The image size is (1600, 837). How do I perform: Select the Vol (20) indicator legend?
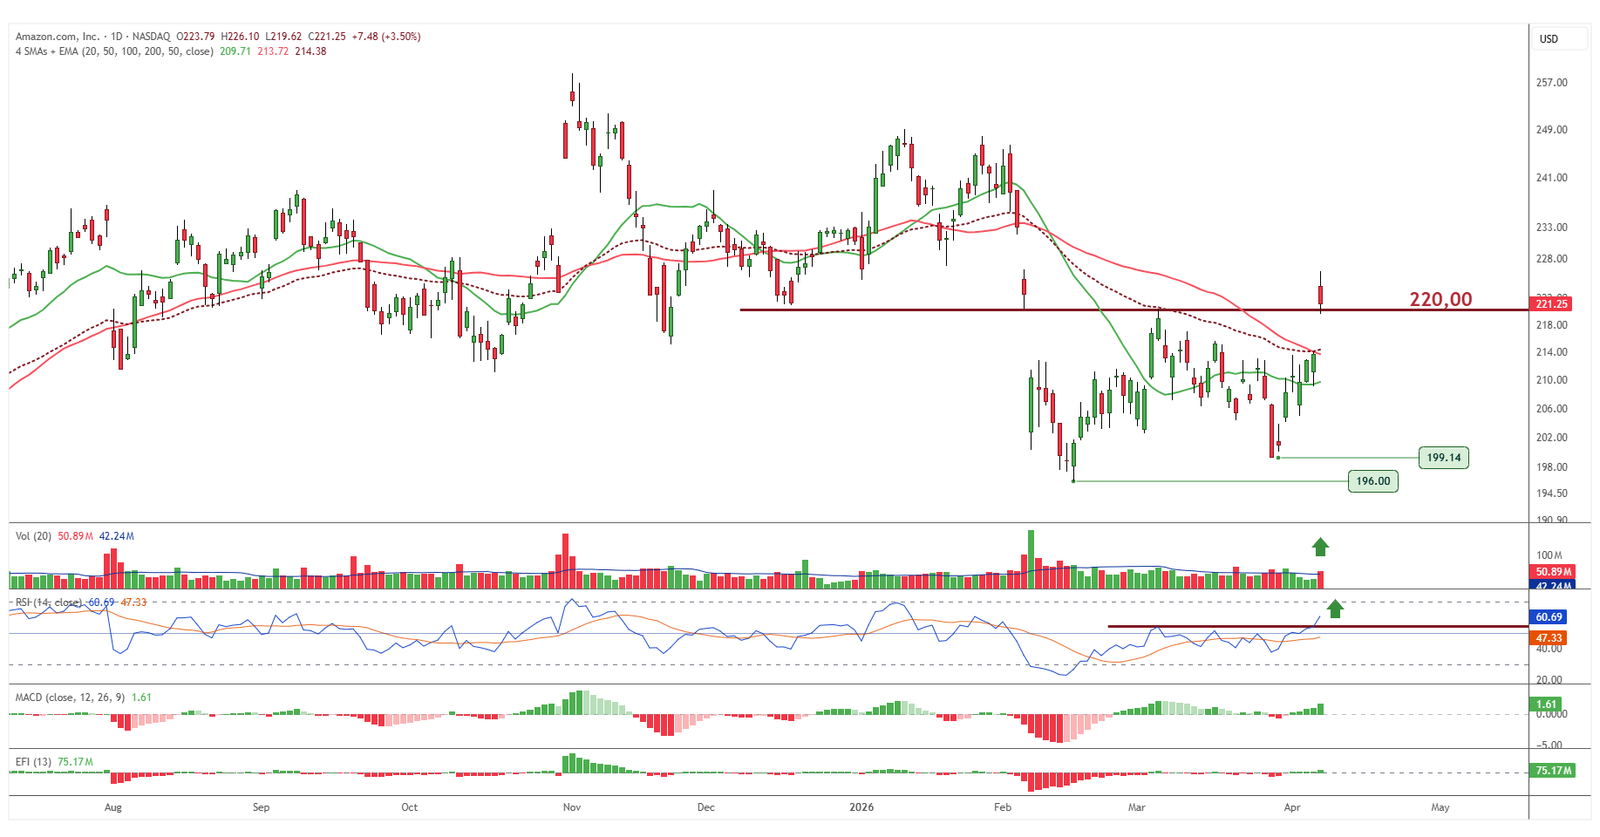click(x=33, y=536)
